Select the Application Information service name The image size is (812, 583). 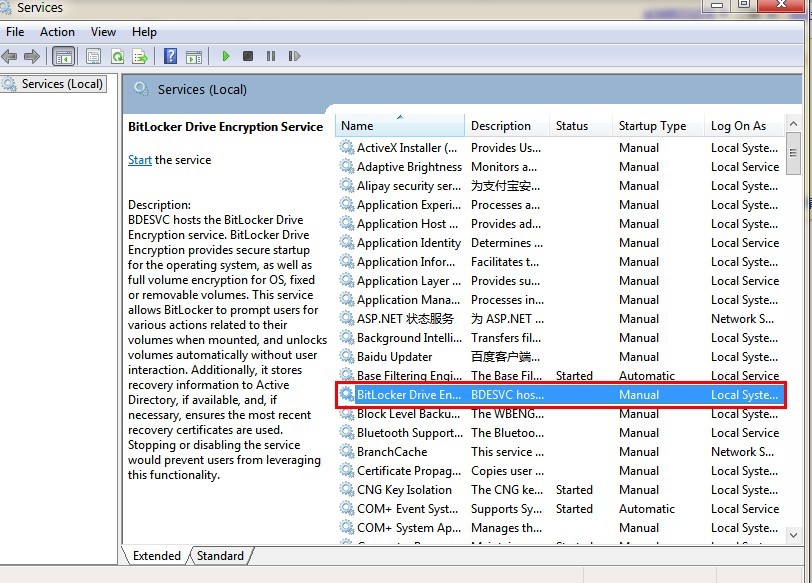point(406,262)
